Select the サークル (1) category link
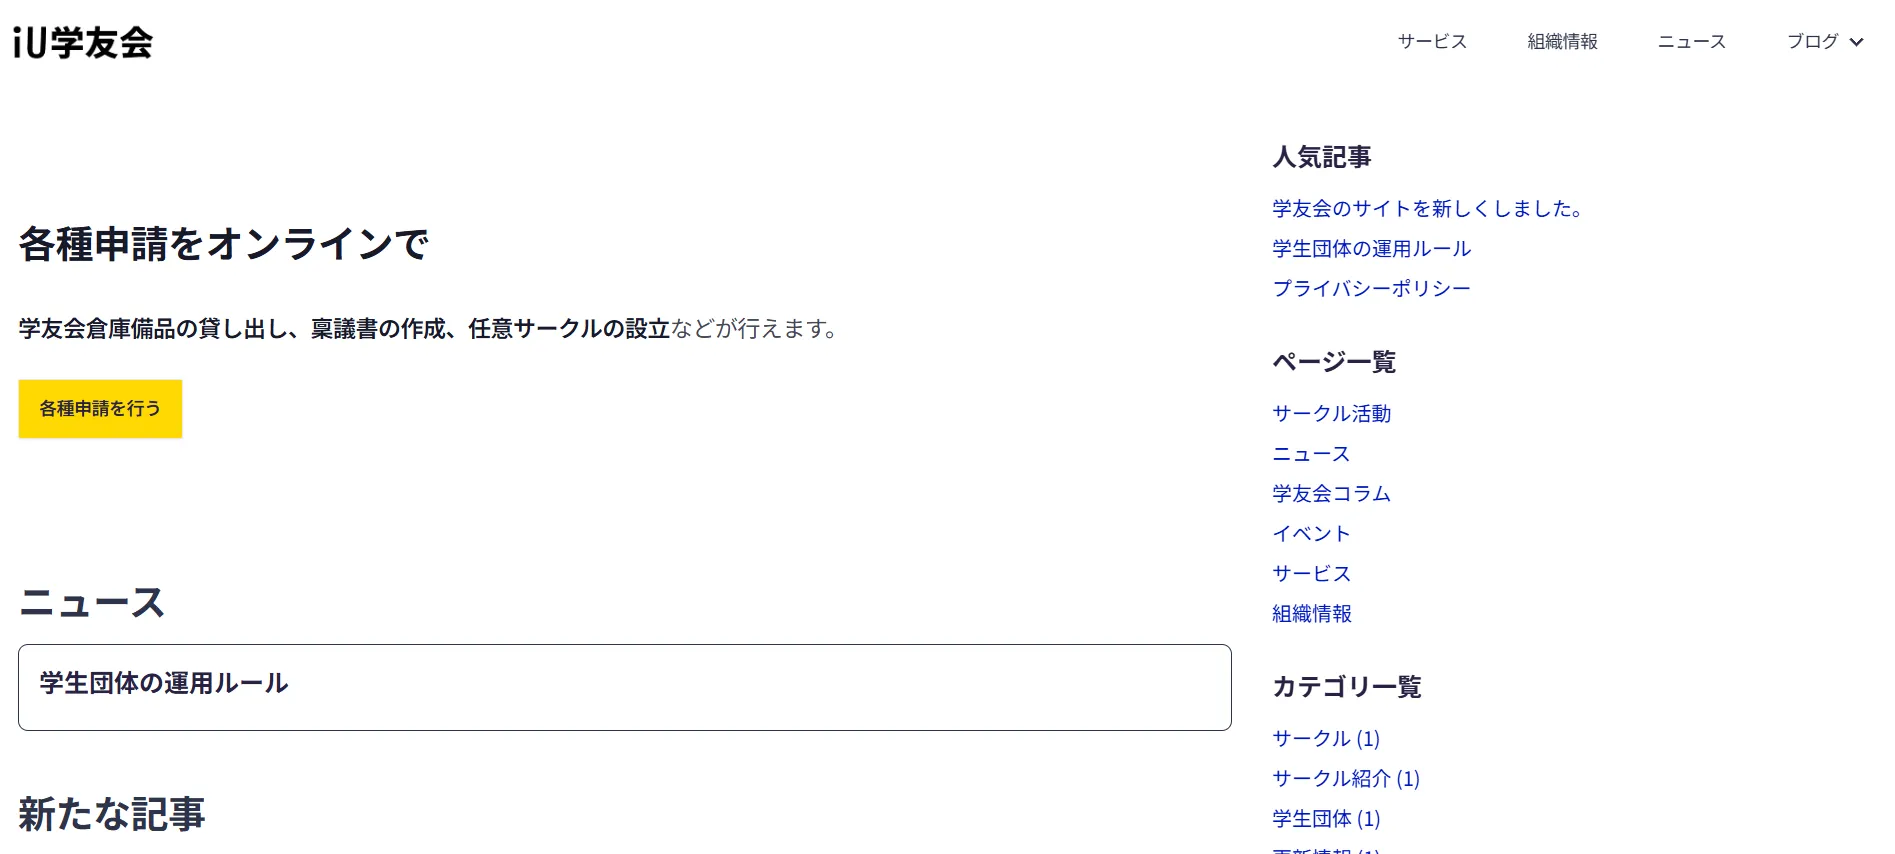 [x=1325, y=739]
